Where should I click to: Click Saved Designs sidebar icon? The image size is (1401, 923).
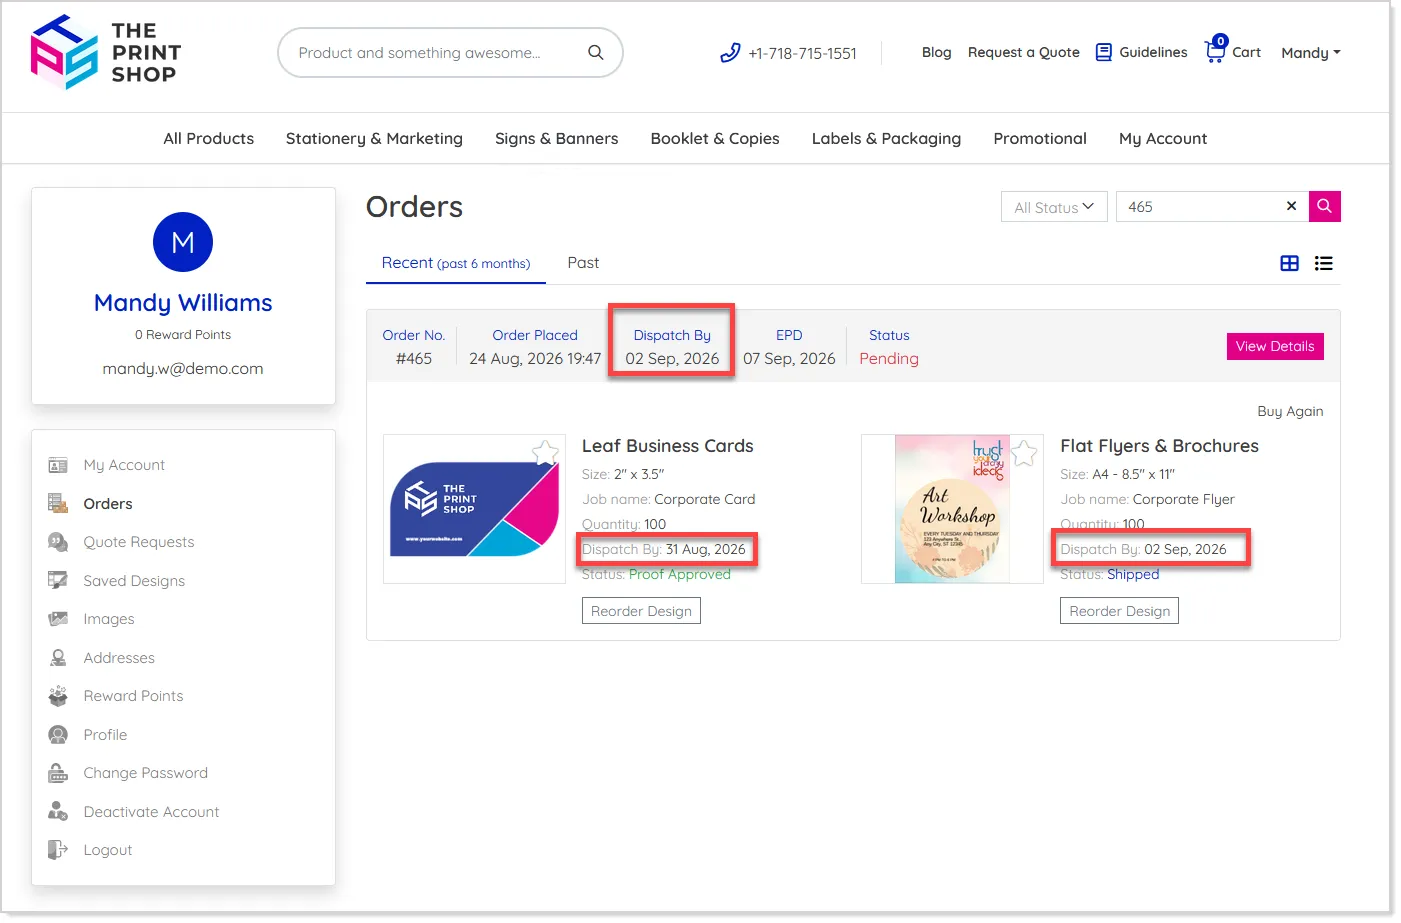click(58, 581)
